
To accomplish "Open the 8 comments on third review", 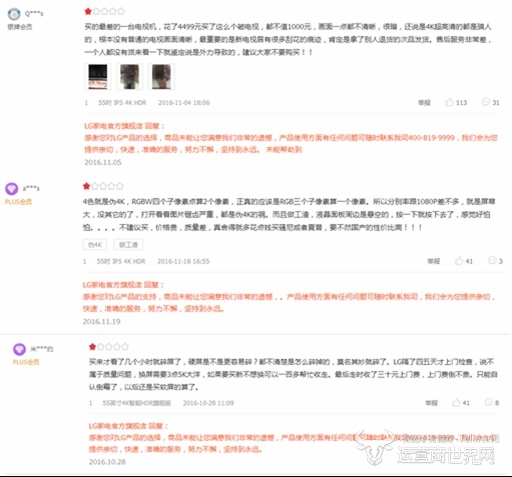I will tap(492, 402).
